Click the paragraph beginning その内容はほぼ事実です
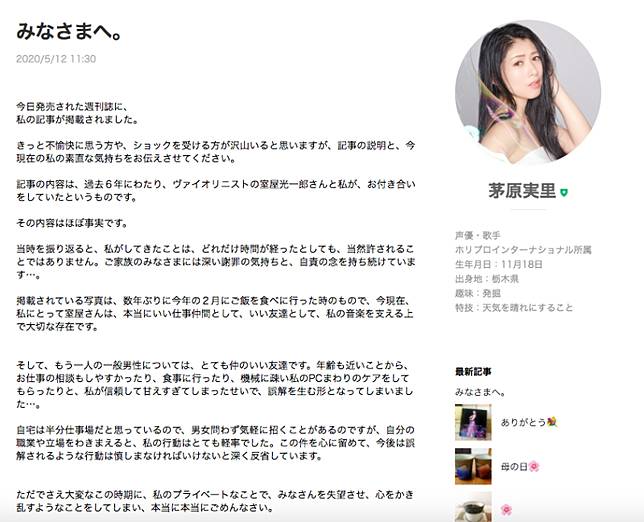This screenshot has width=644, height=522. [x=73, y=223]
